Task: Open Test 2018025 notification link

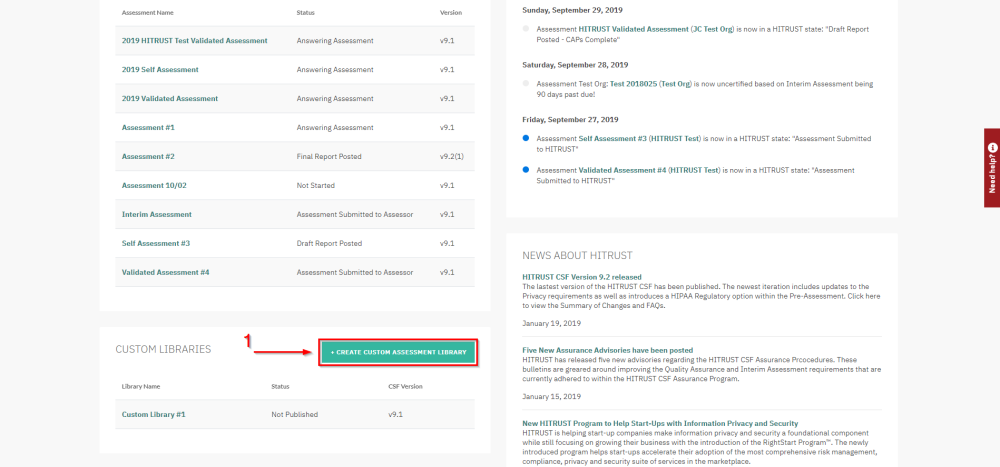Action: click(633, 84)
